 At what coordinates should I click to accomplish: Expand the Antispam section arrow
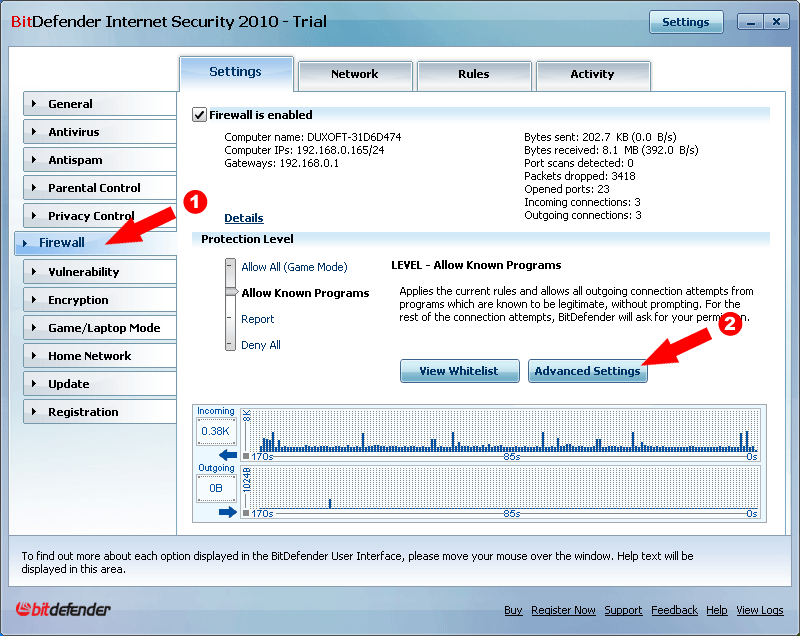point(34,160)
